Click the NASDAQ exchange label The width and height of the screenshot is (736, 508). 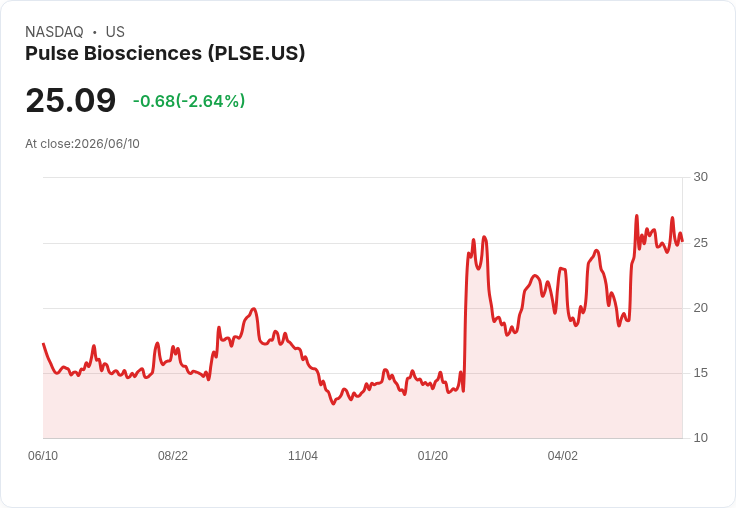(x=54, y=32)
